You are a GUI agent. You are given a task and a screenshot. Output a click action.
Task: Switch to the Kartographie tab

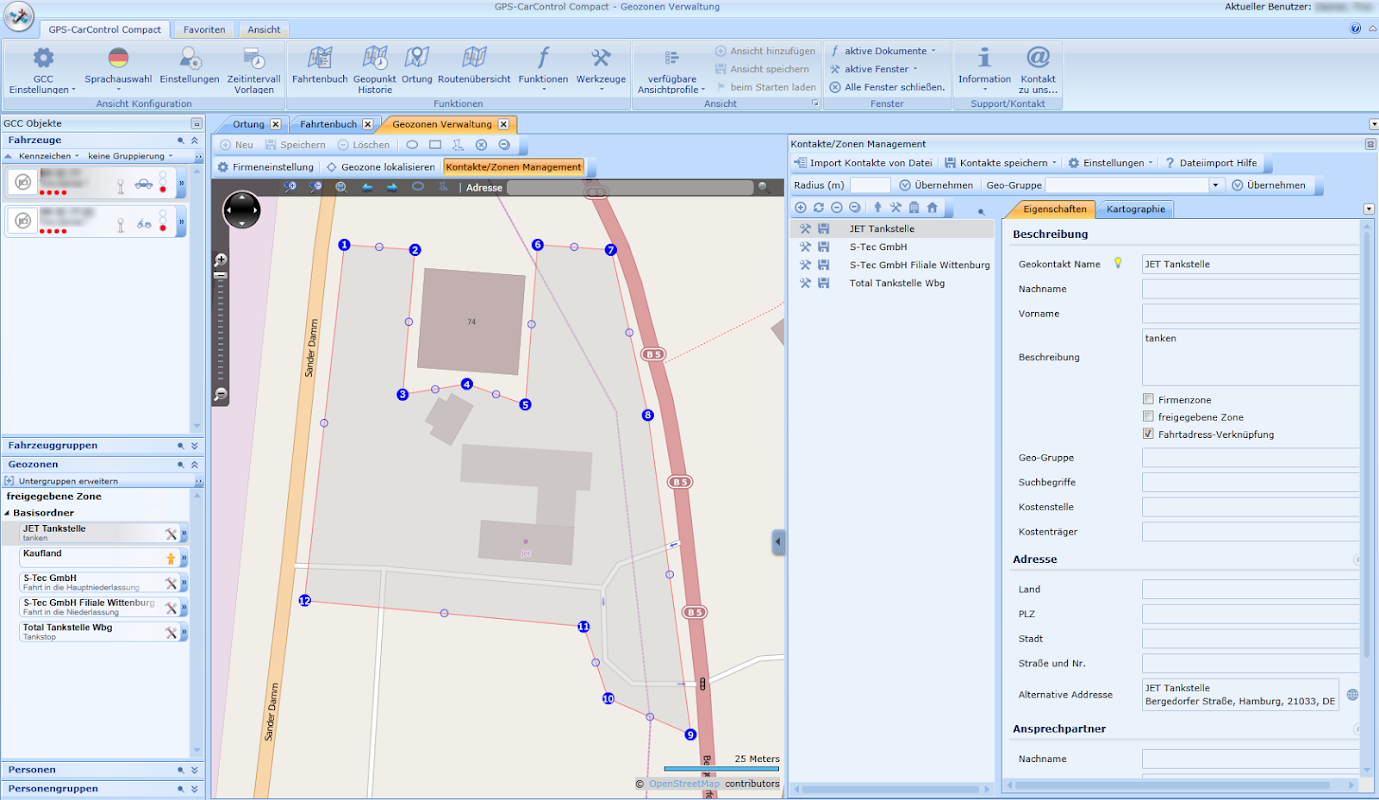[x=1134, y=209]
